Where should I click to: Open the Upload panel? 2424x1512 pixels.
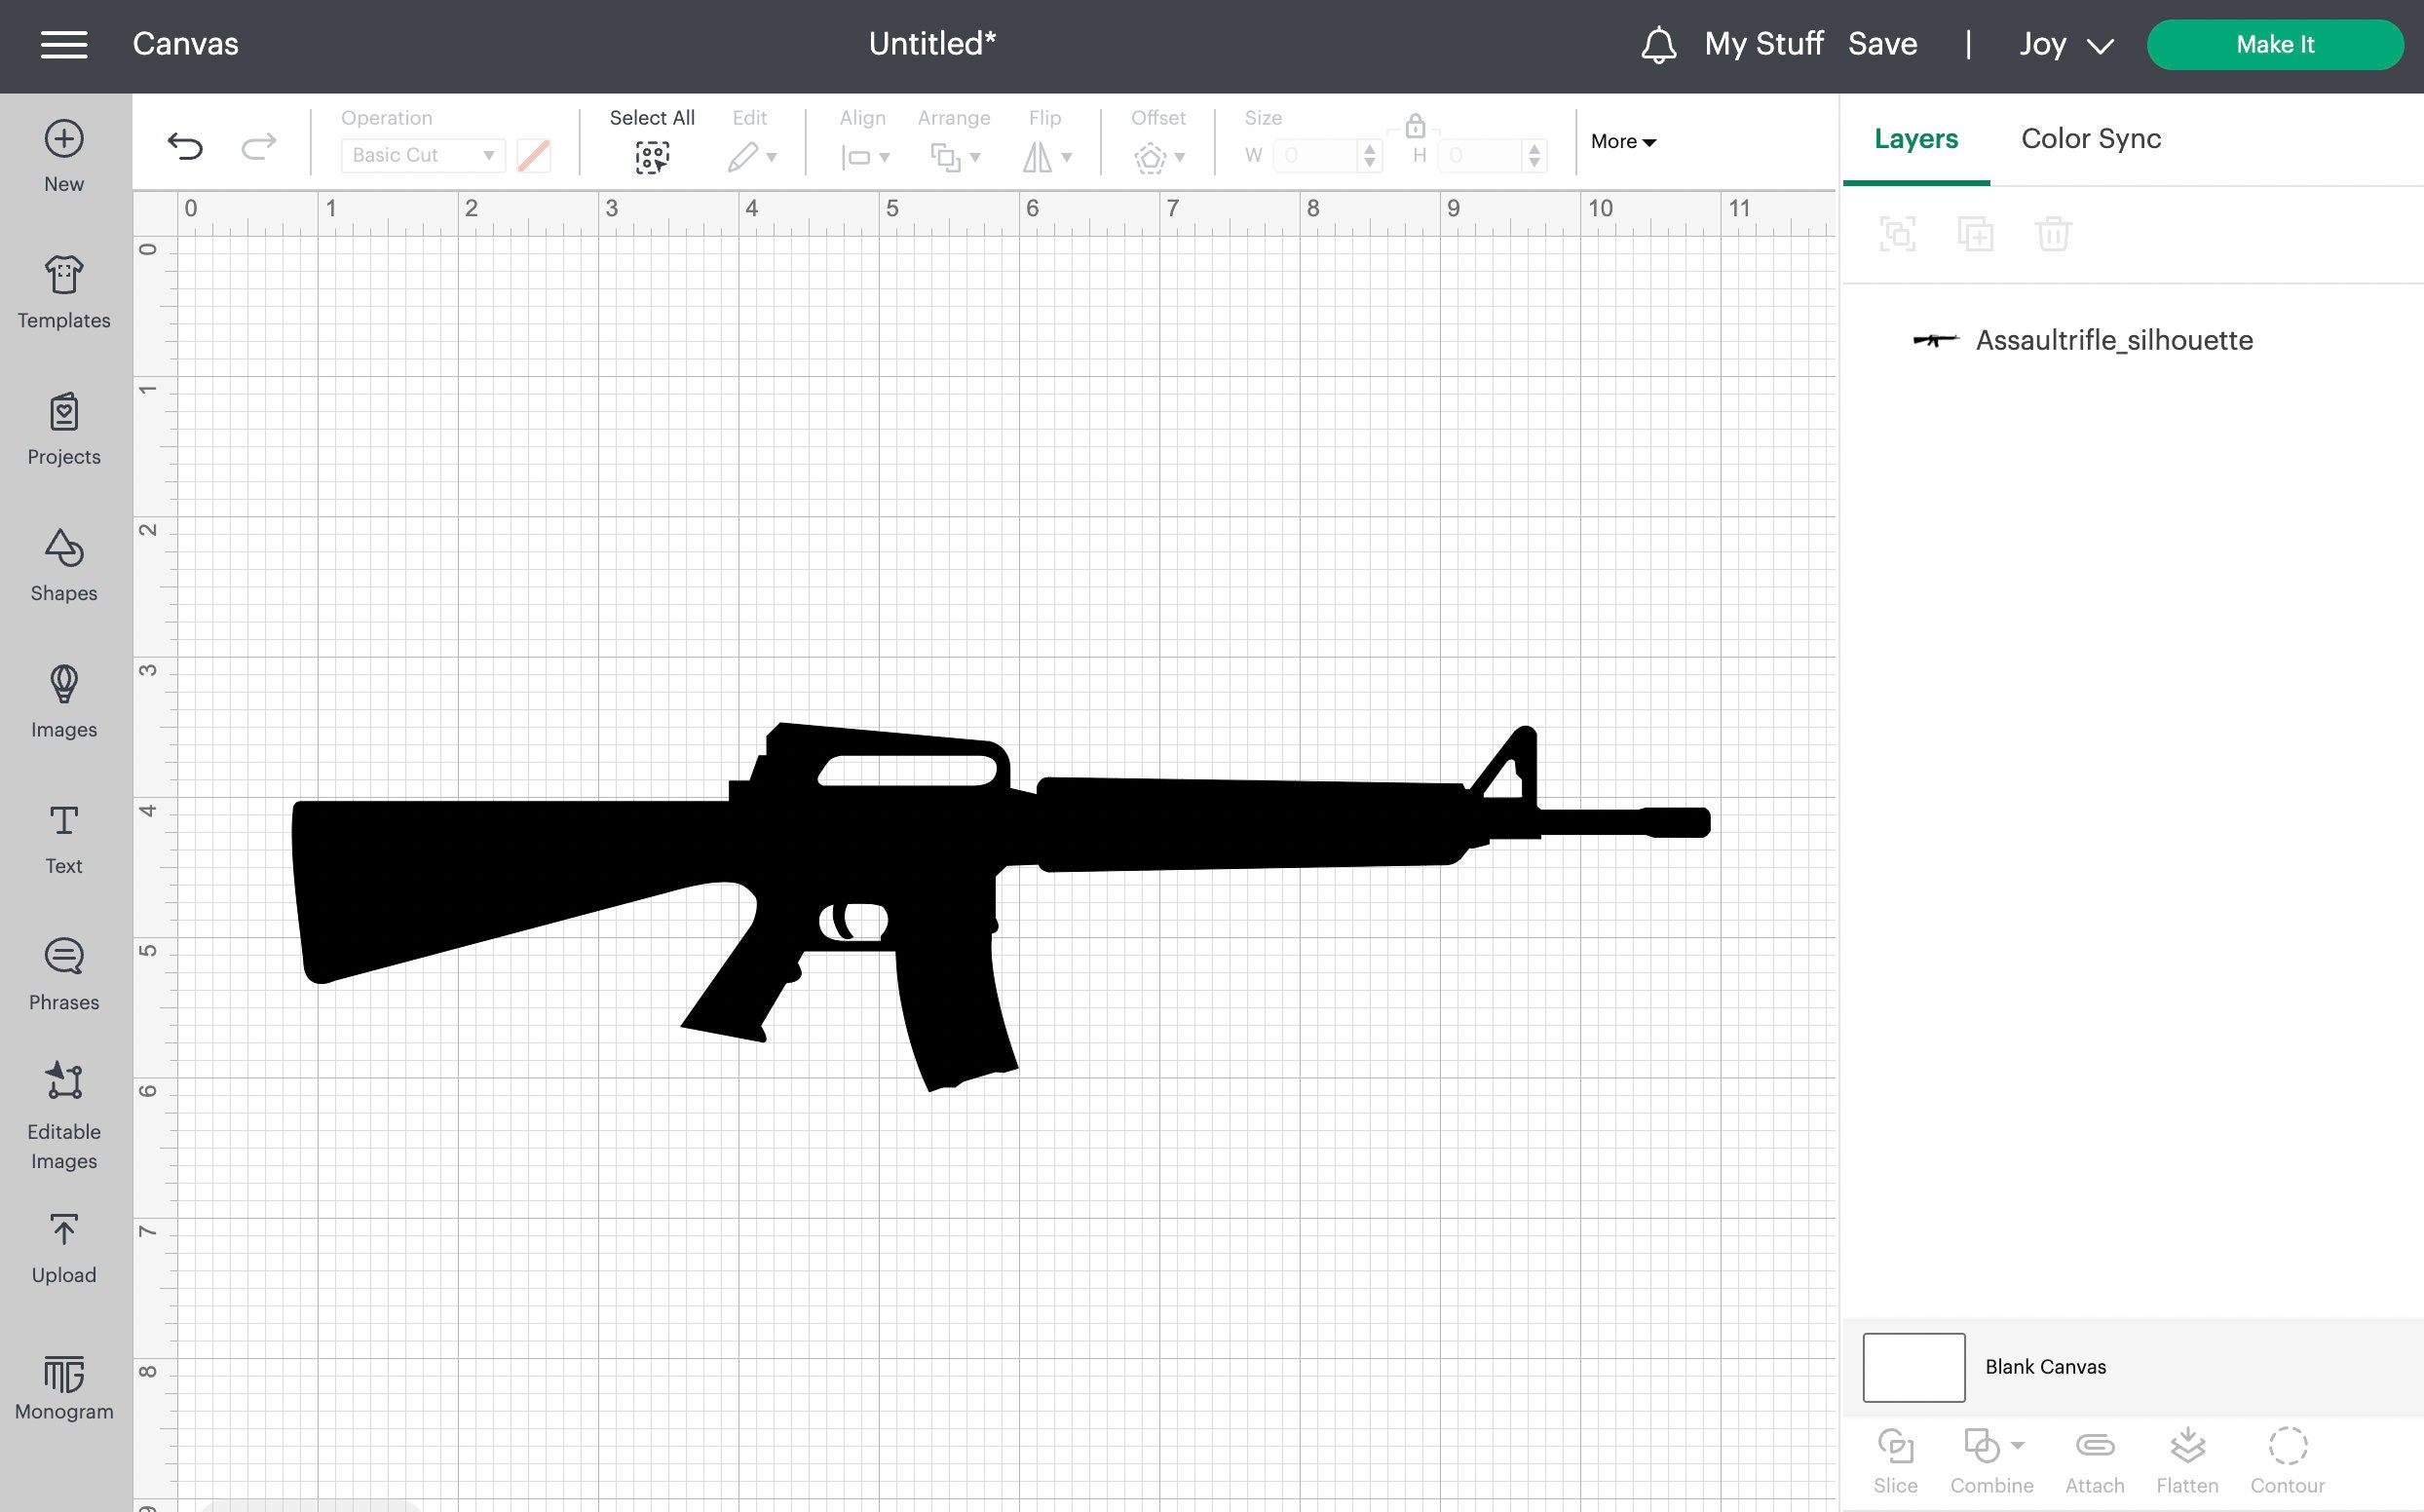point(63,1247)
